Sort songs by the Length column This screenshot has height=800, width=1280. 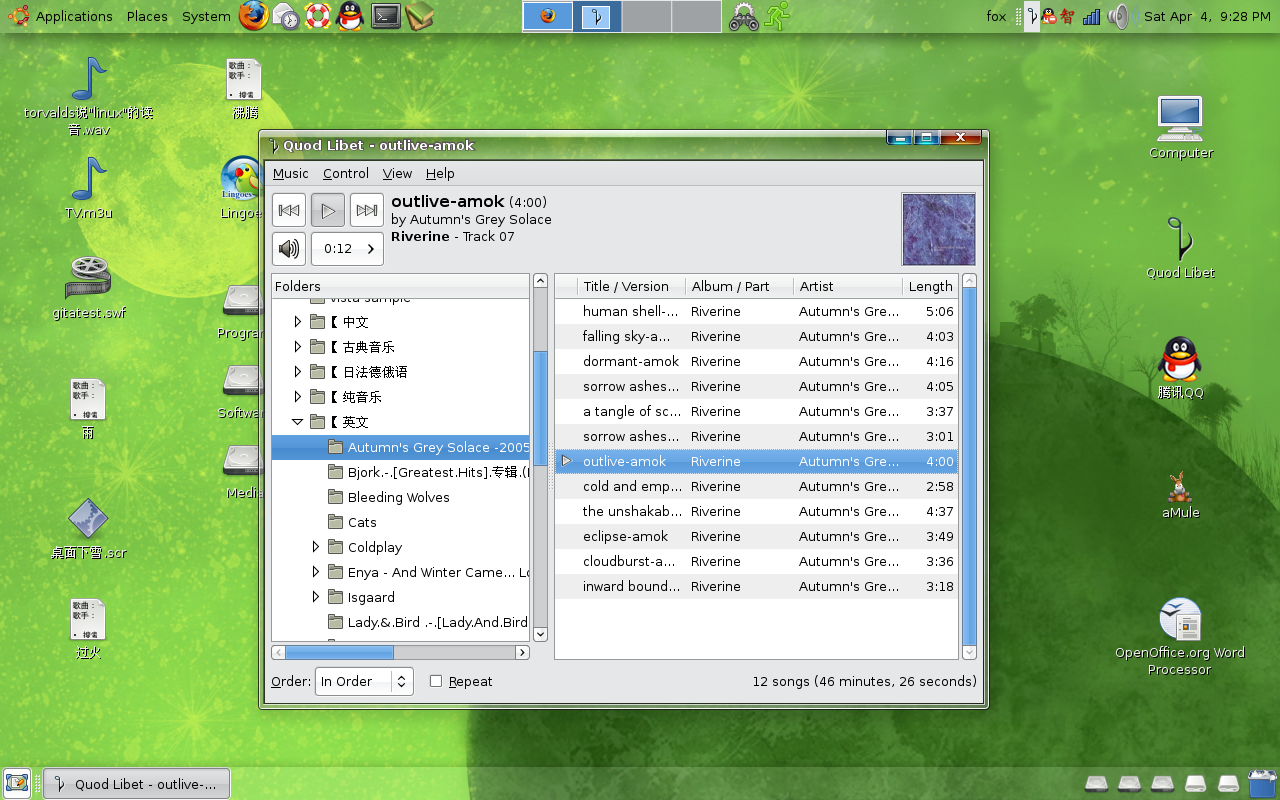coord(930,286)
